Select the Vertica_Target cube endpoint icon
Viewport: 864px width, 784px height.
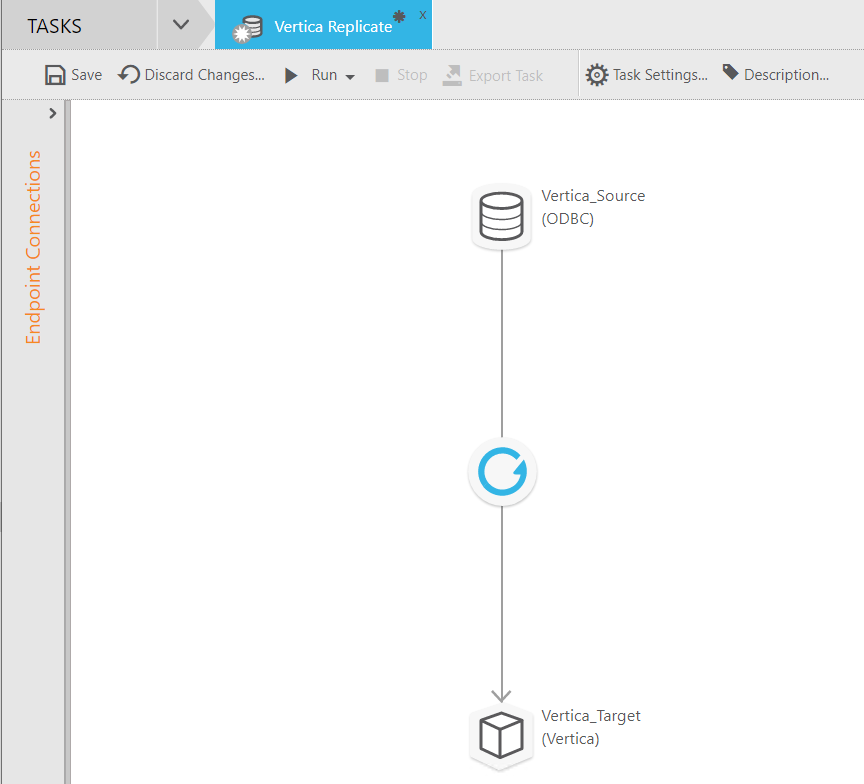[501, 736]
